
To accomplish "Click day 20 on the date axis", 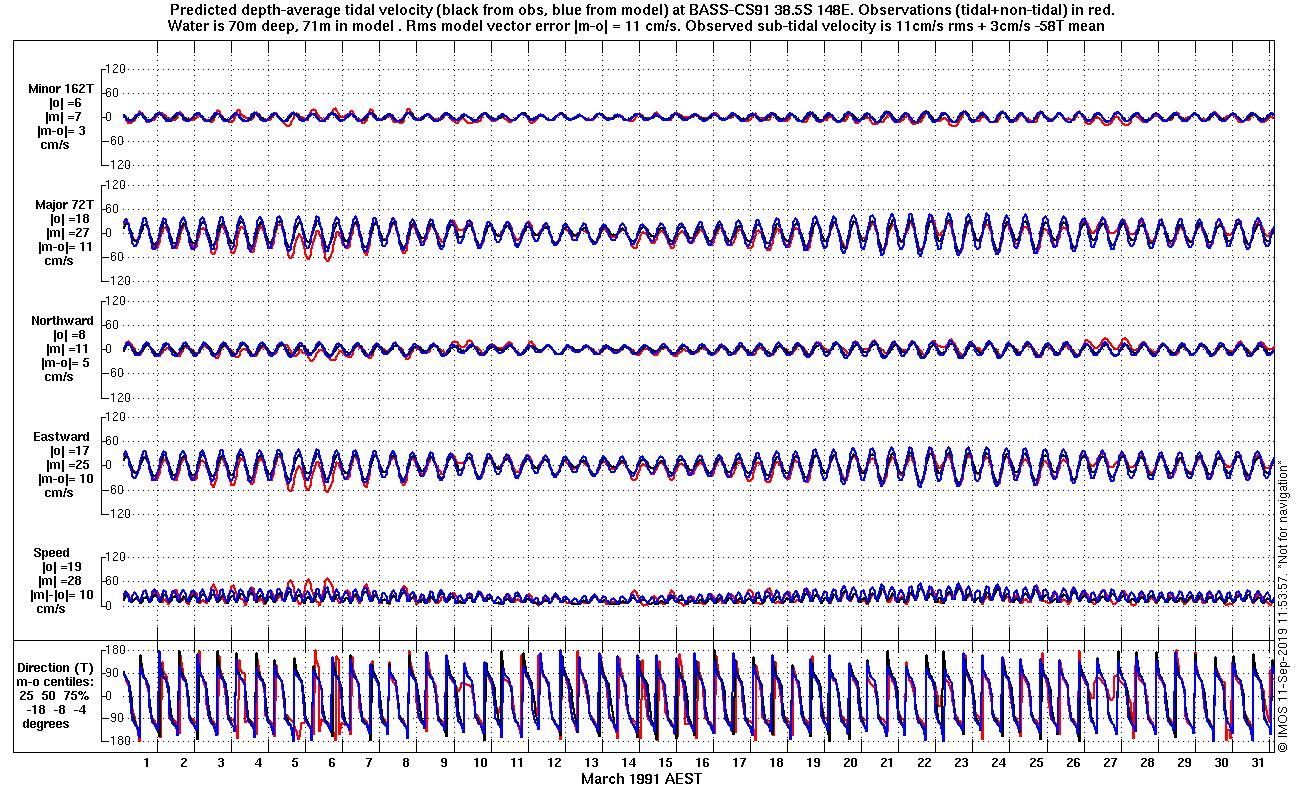I will (x=850, y=763).
